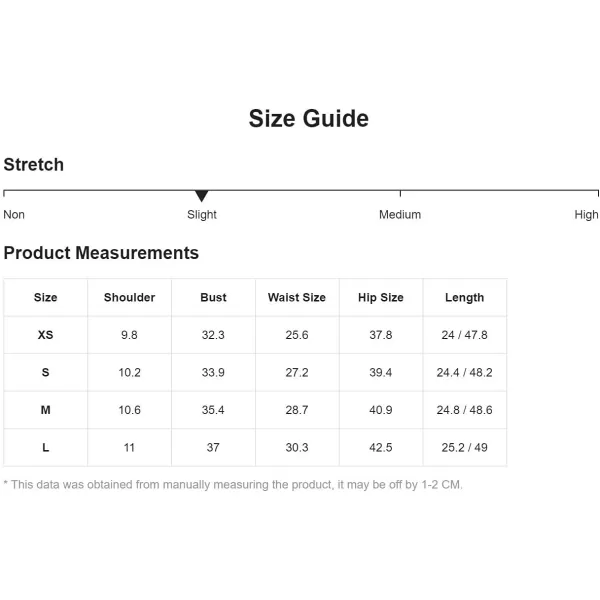Click the Slight stretch triangle marker
600x600 pixels.
click(201, 196)
